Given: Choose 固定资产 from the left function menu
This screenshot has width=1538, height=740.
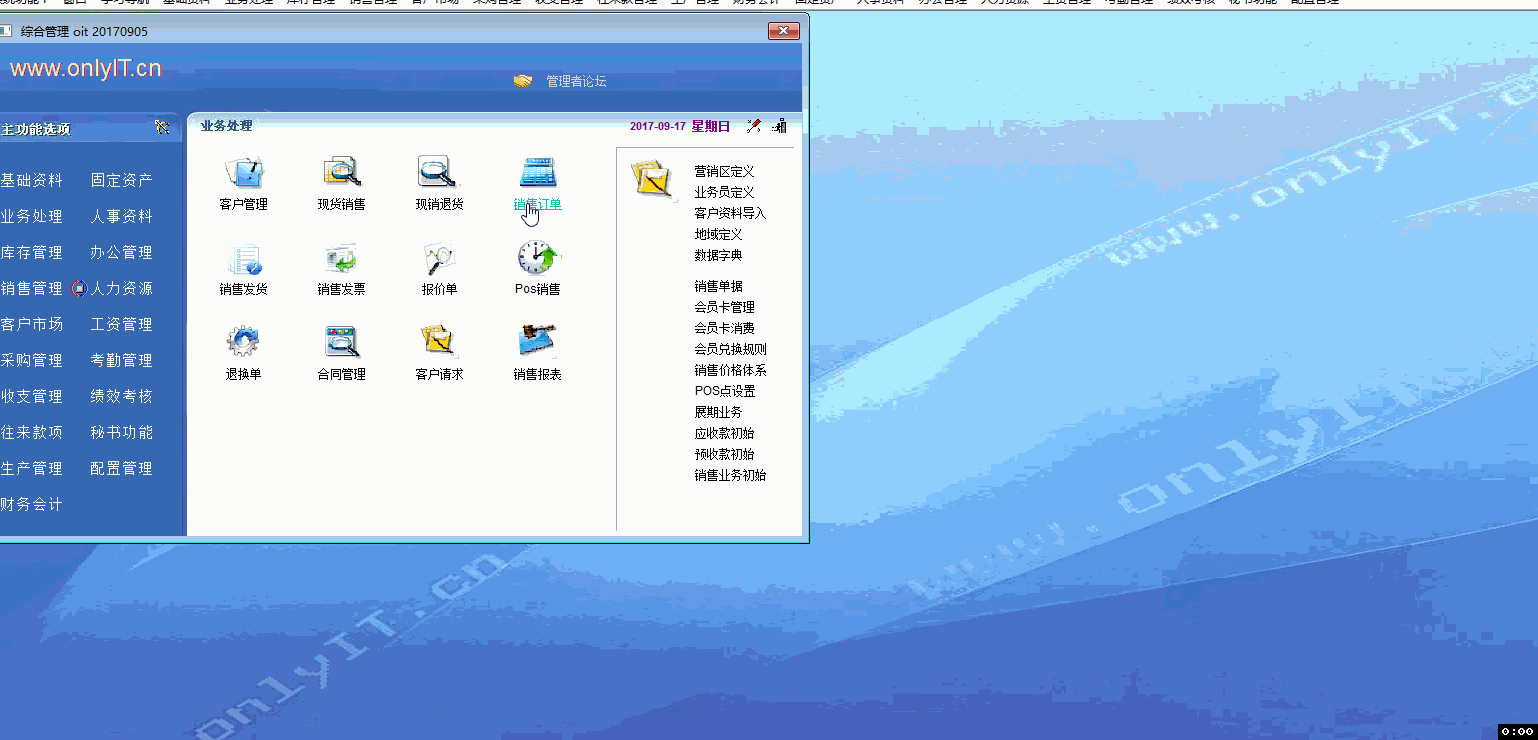Looking at the screenshot, I should [x=121, y=181].
